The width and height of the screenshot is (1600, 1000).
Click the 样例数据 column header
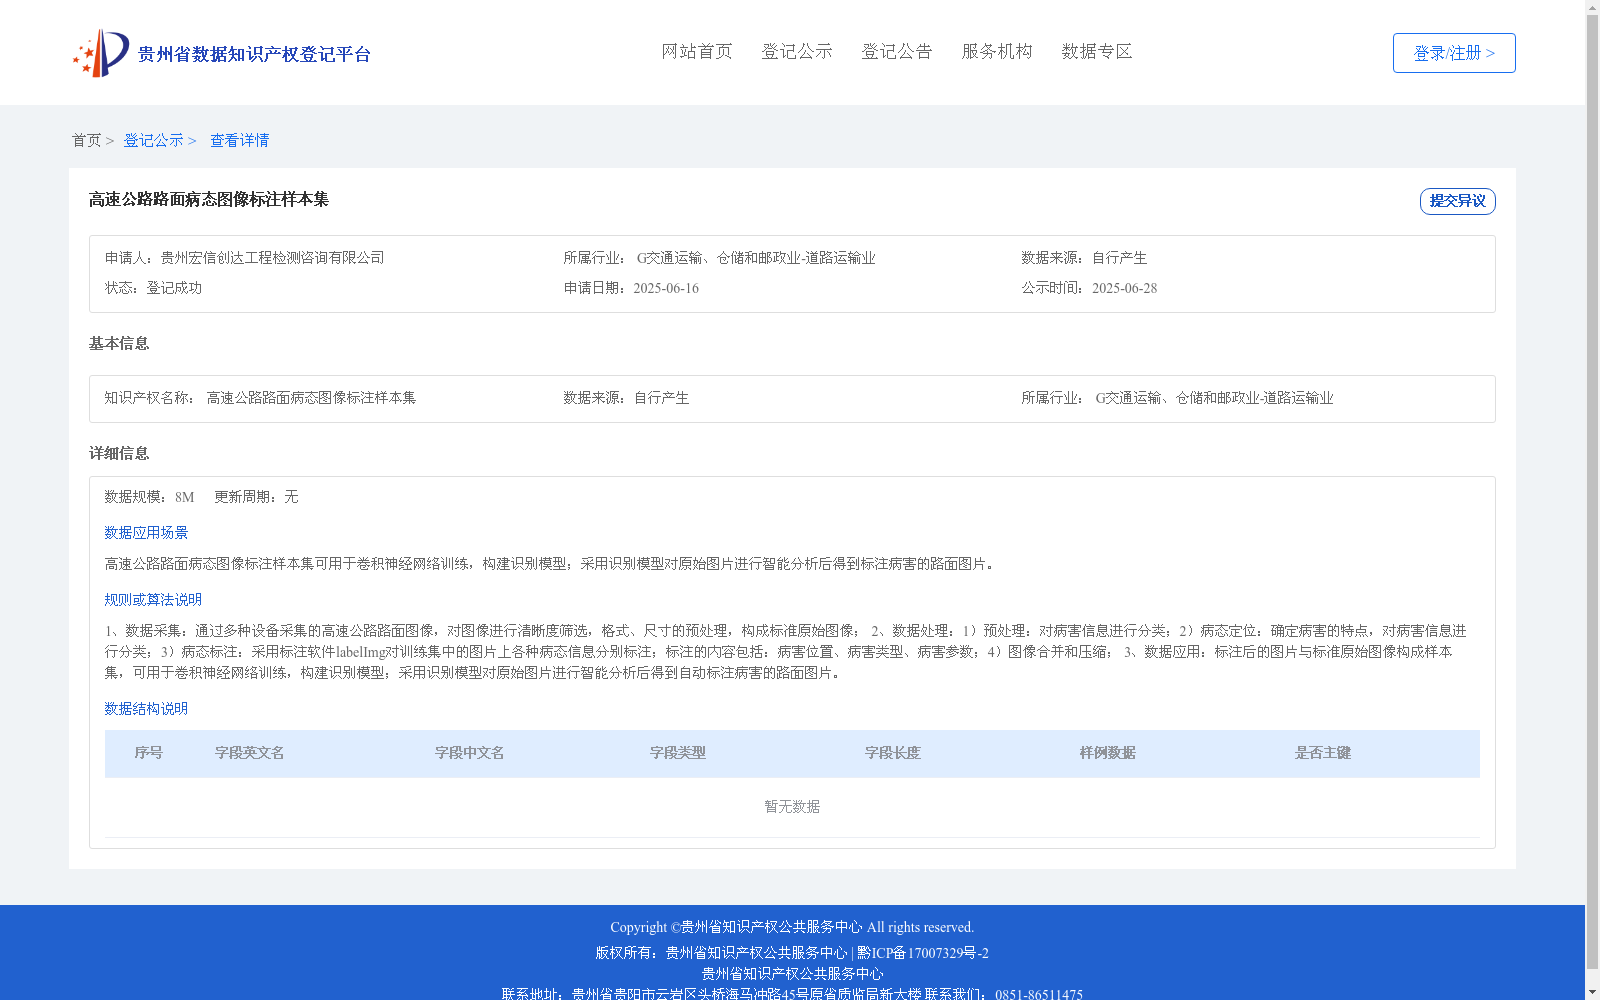point(1108,753)
